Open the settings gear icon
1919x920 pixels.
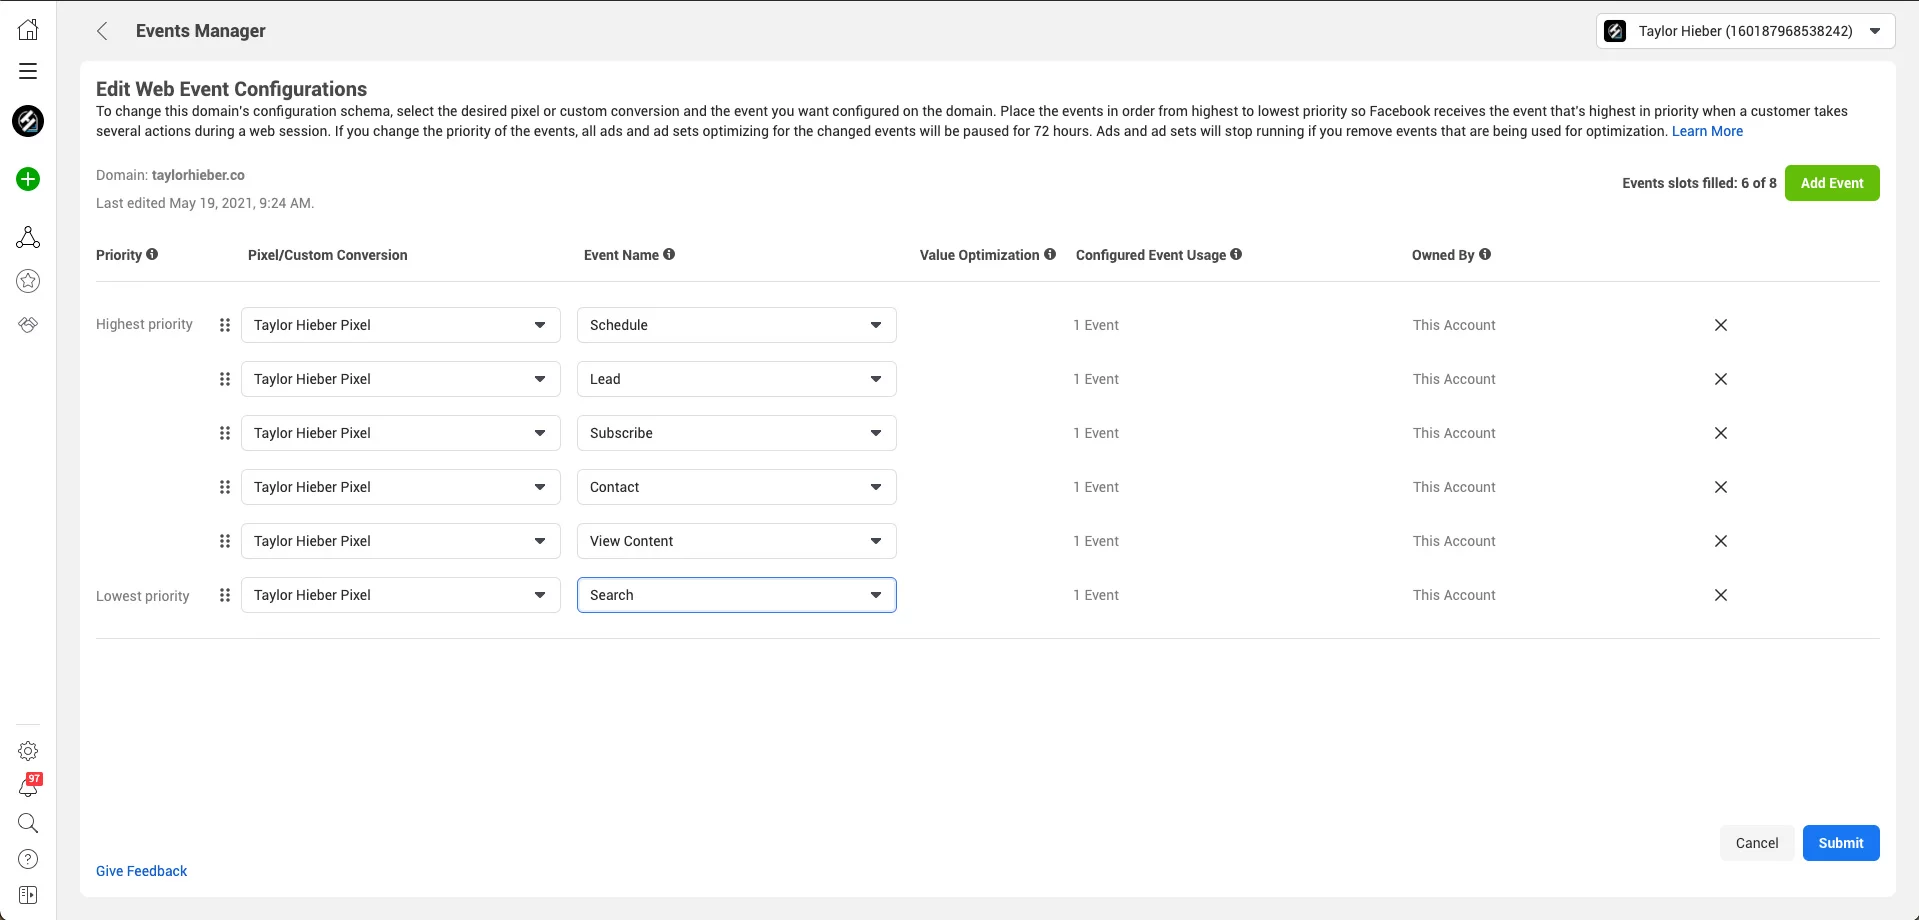[28, 751]
